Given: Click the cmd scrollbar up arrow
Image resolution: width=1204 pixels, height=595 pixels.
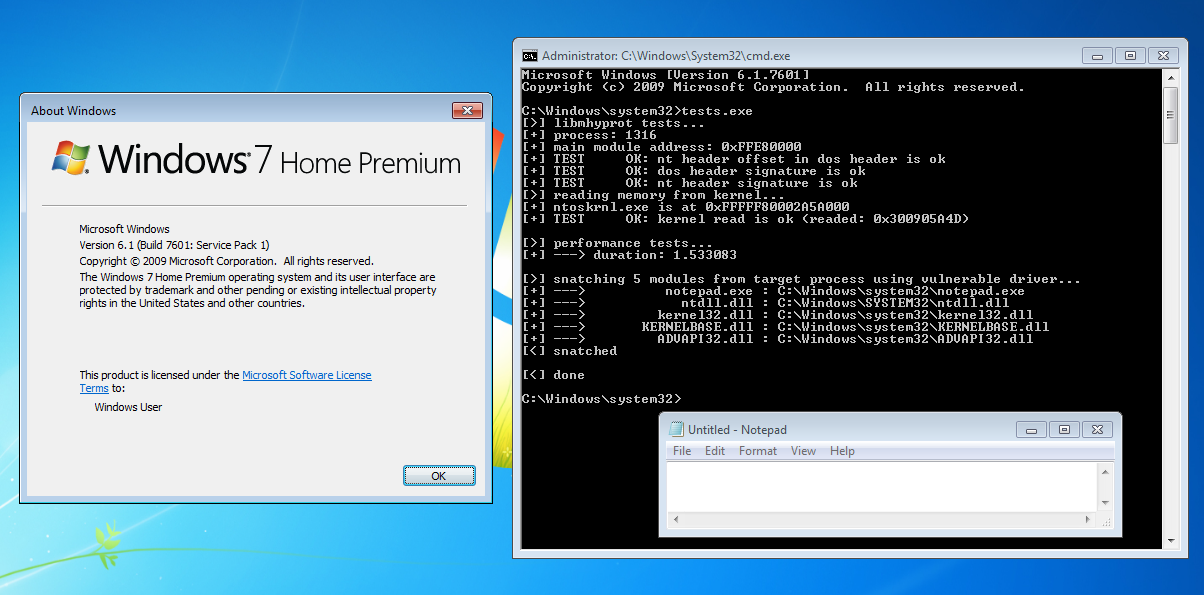Looking at the screenshot, I should pos(1171,77).
